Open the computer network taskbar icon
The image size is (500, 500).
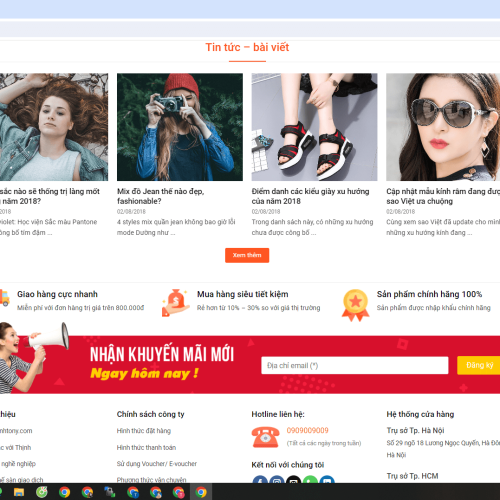click(x=109, y=492)
